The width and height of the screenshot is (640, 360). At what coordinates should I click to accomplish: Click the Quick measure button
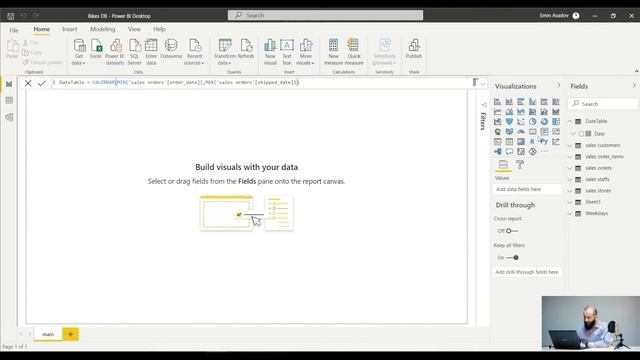tap(354, 52)
